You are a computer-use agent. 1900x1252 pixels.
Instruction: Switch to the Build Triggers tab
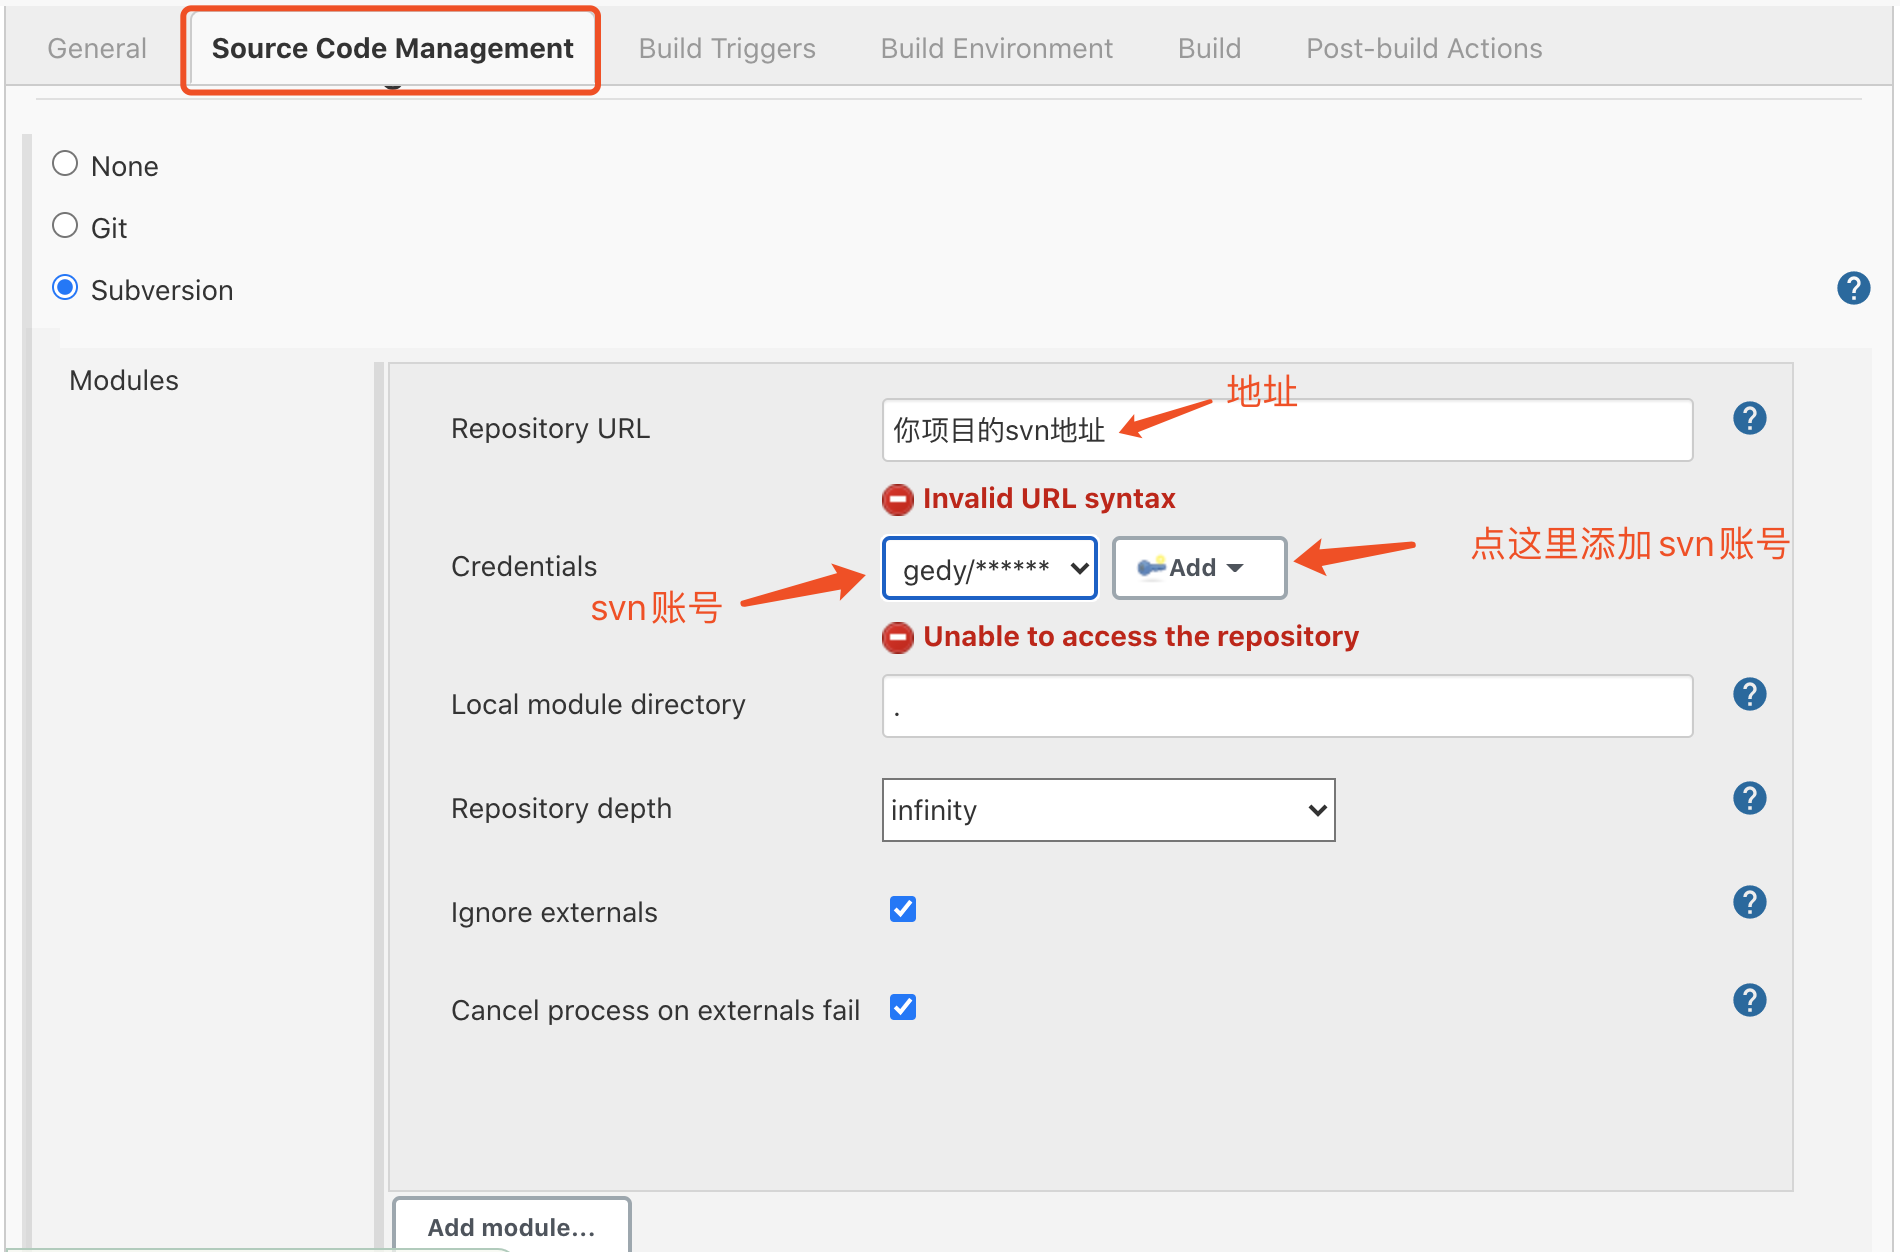[x=727, y=48]
